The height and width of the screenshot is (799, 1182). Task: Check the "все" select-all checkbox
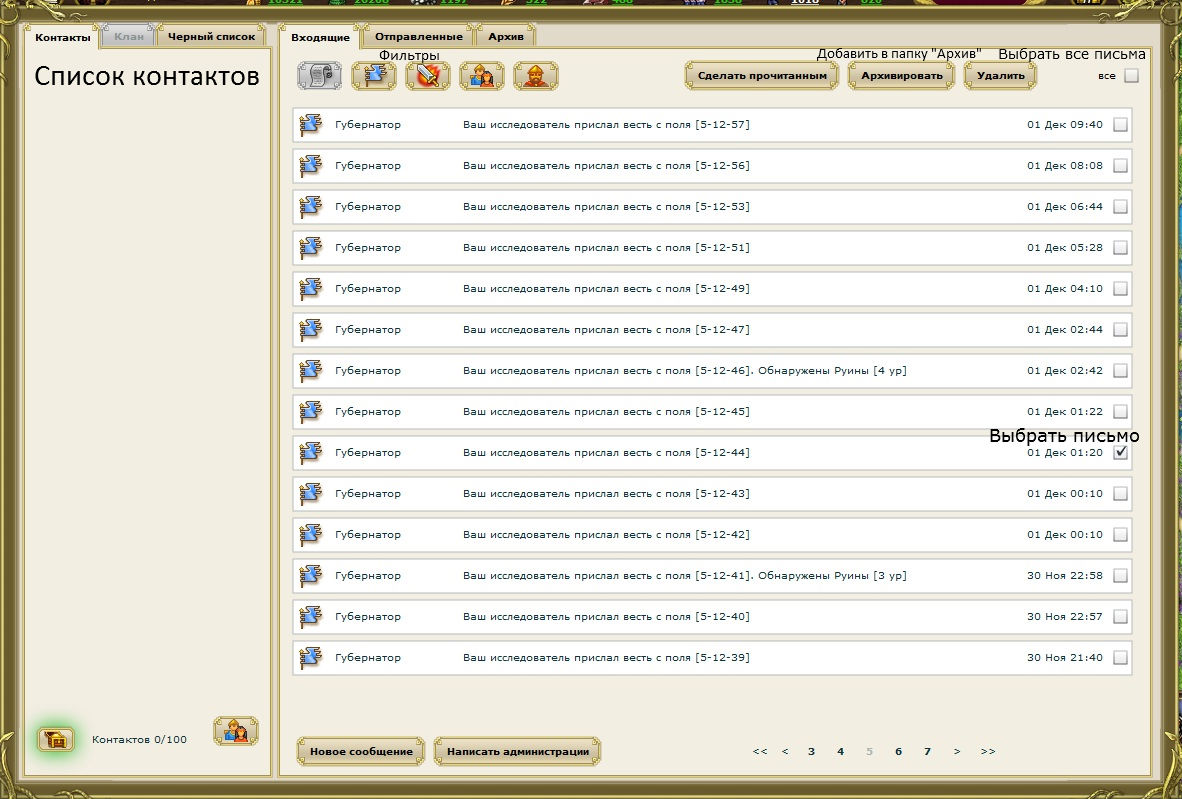pyautogui.click(x=1131, y=76)
